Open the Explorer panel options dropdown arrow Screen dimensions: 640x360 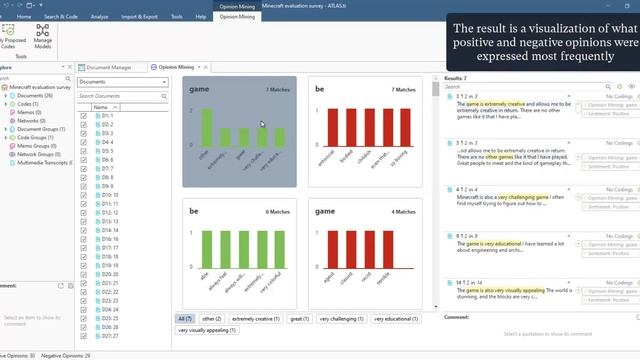pyautogui.click(x=63, y=67)
